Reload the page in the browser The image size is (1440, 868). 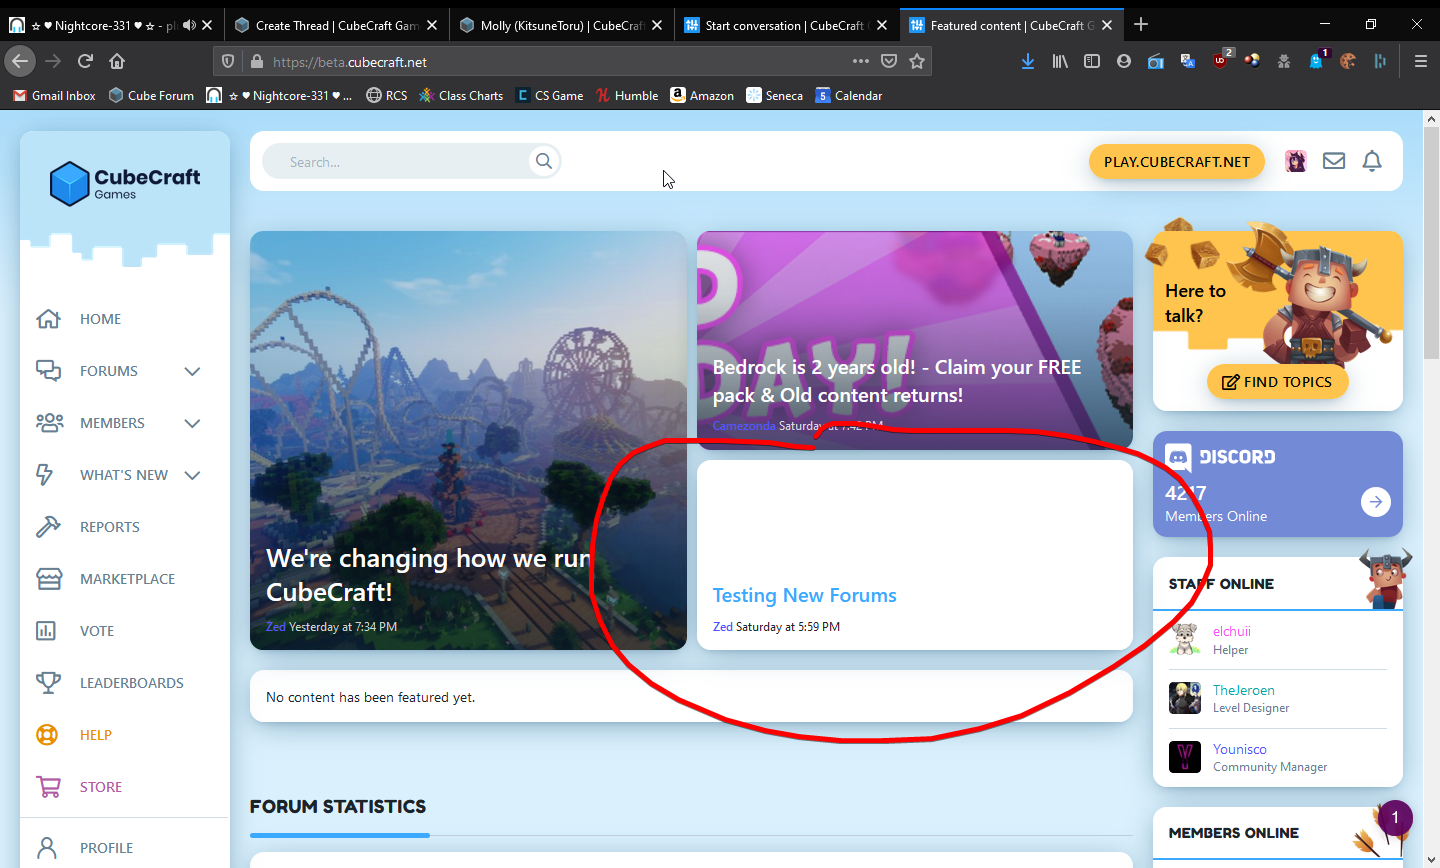85,61
